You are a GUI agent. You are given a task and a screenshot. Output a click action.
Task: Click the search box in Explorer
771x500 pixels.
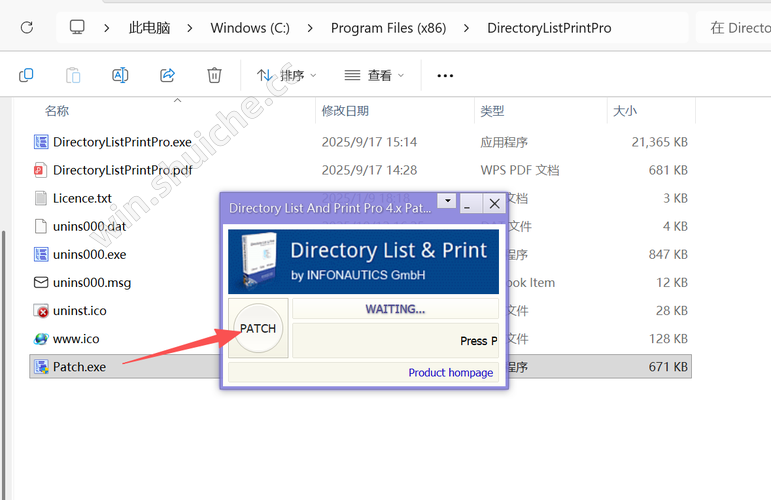click(738, 28)
